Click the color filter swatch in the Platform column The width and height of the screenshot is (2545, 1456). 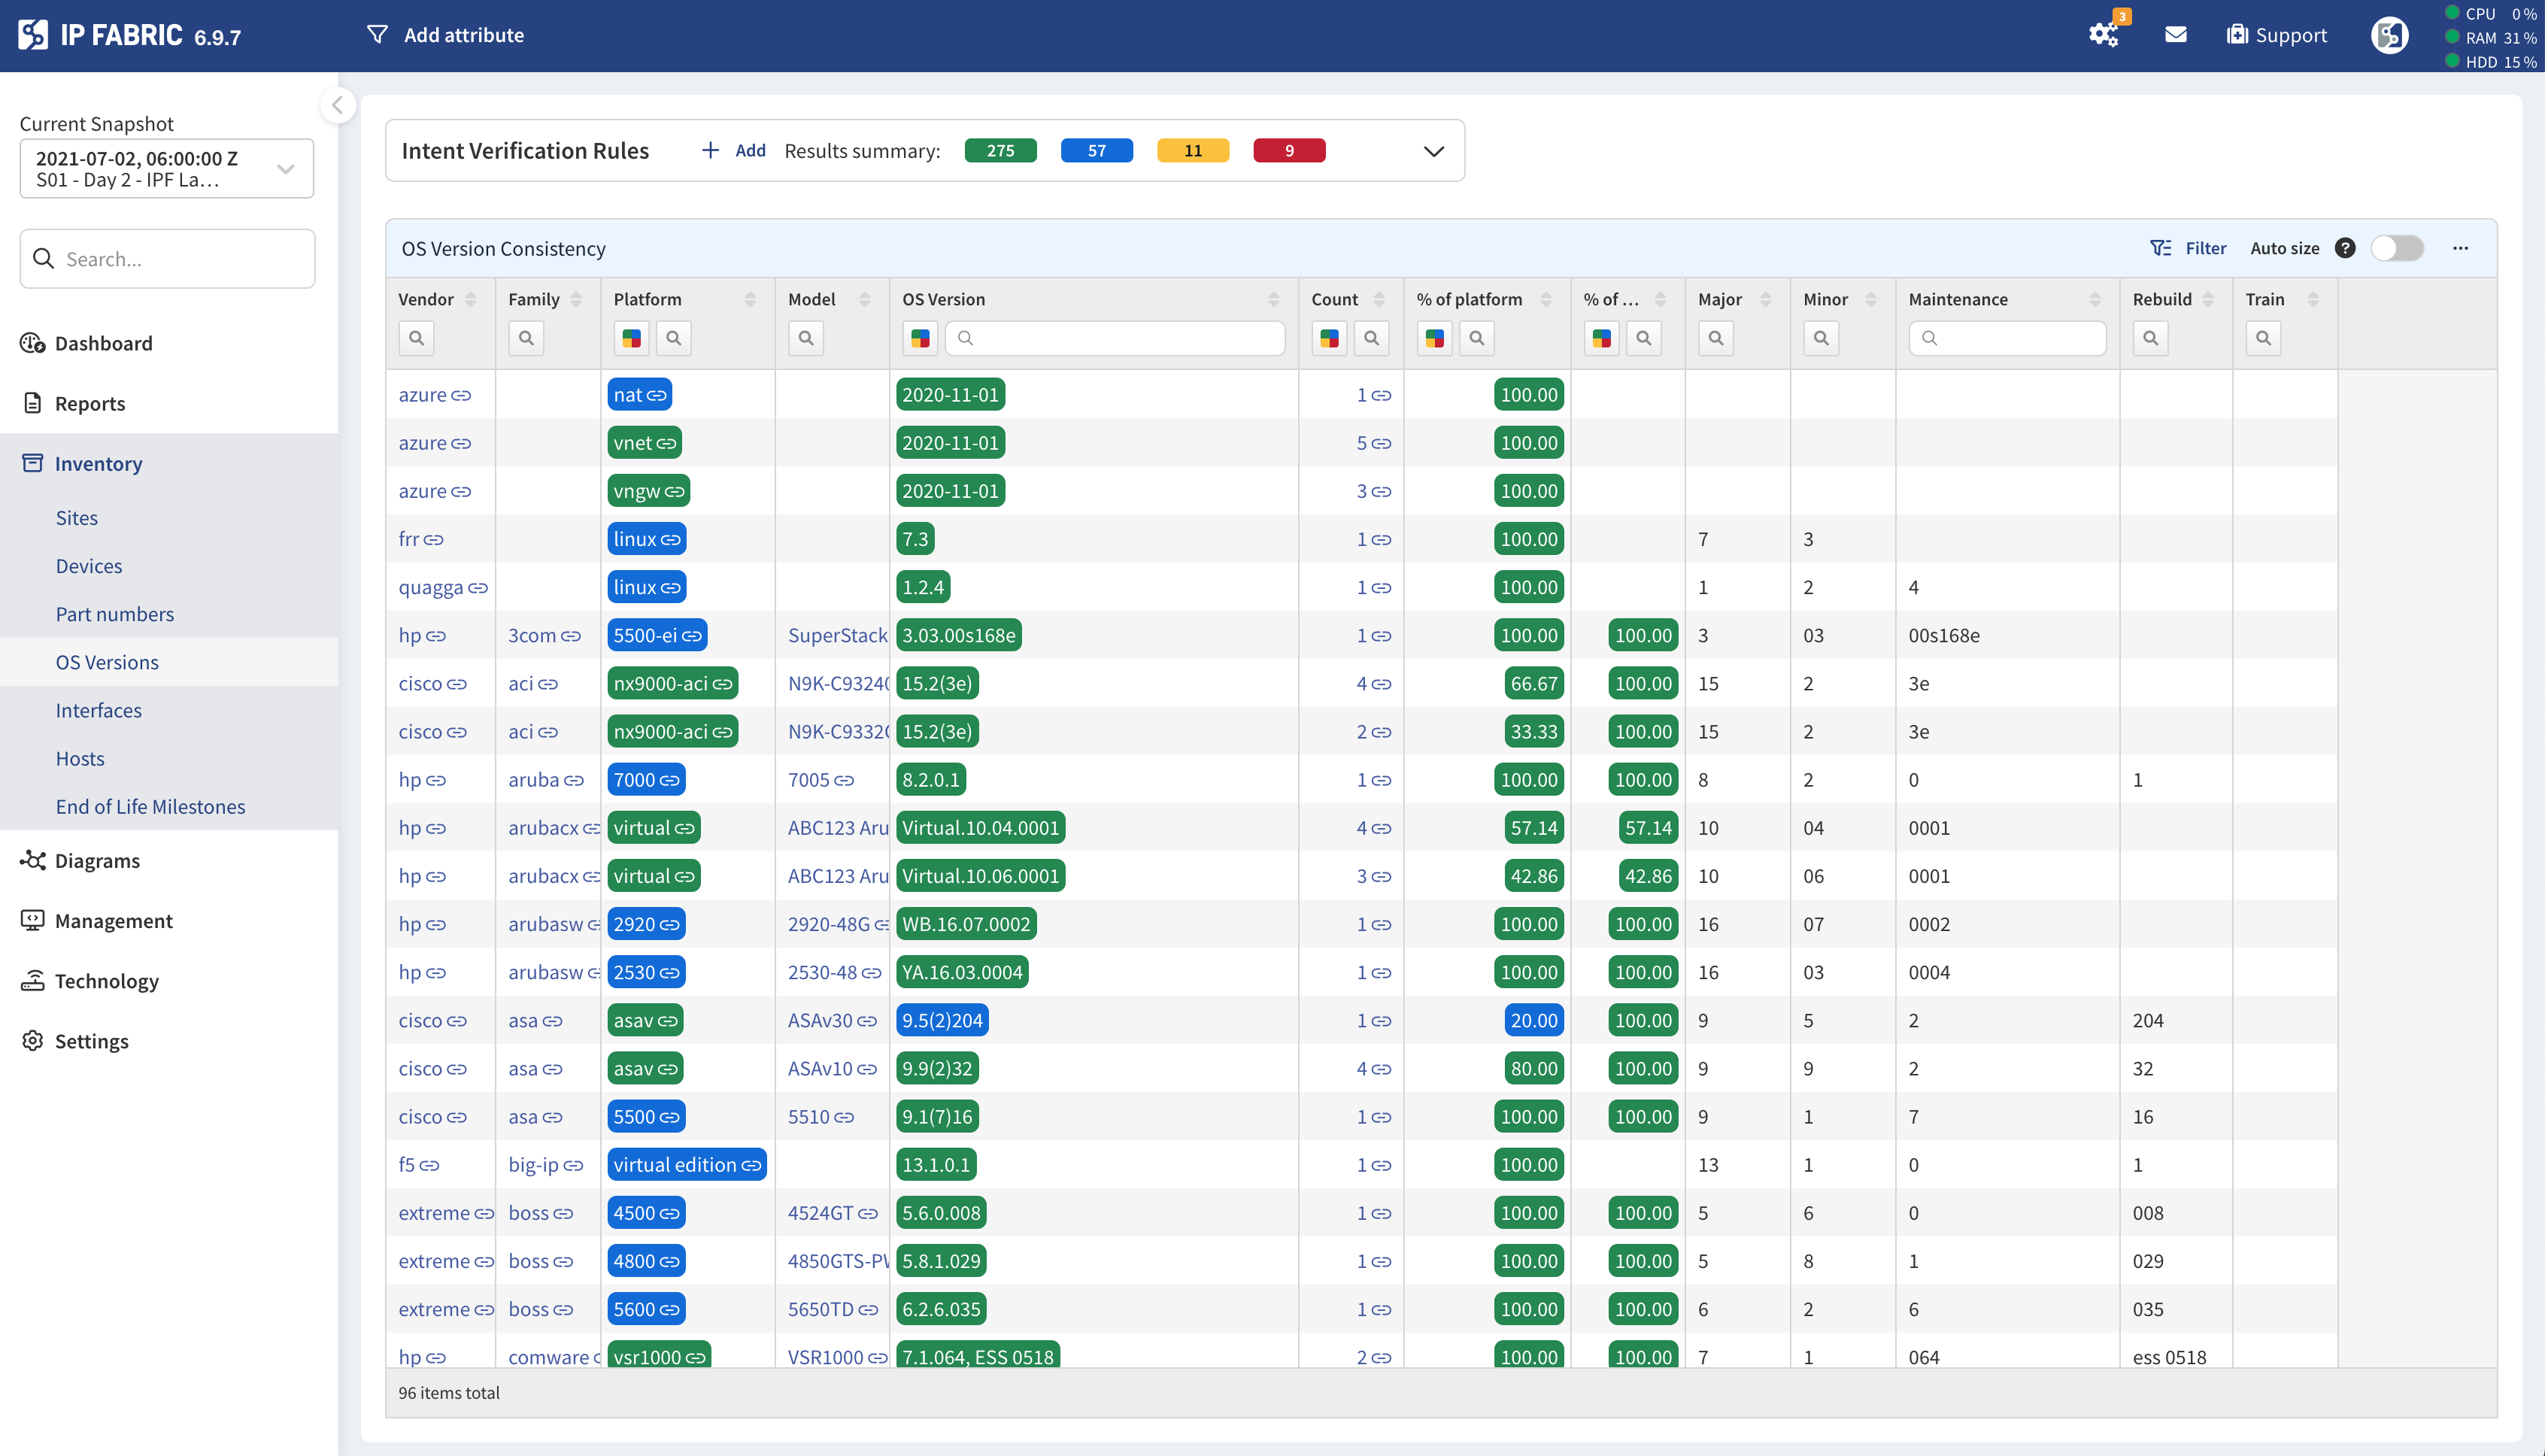(x=631, y=338)
